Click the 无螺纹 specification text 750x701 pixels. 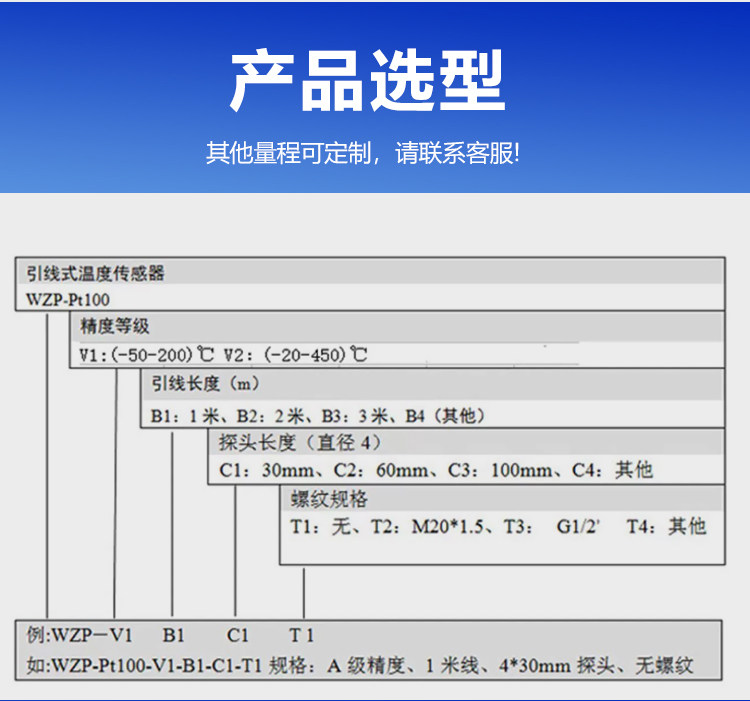664,666
